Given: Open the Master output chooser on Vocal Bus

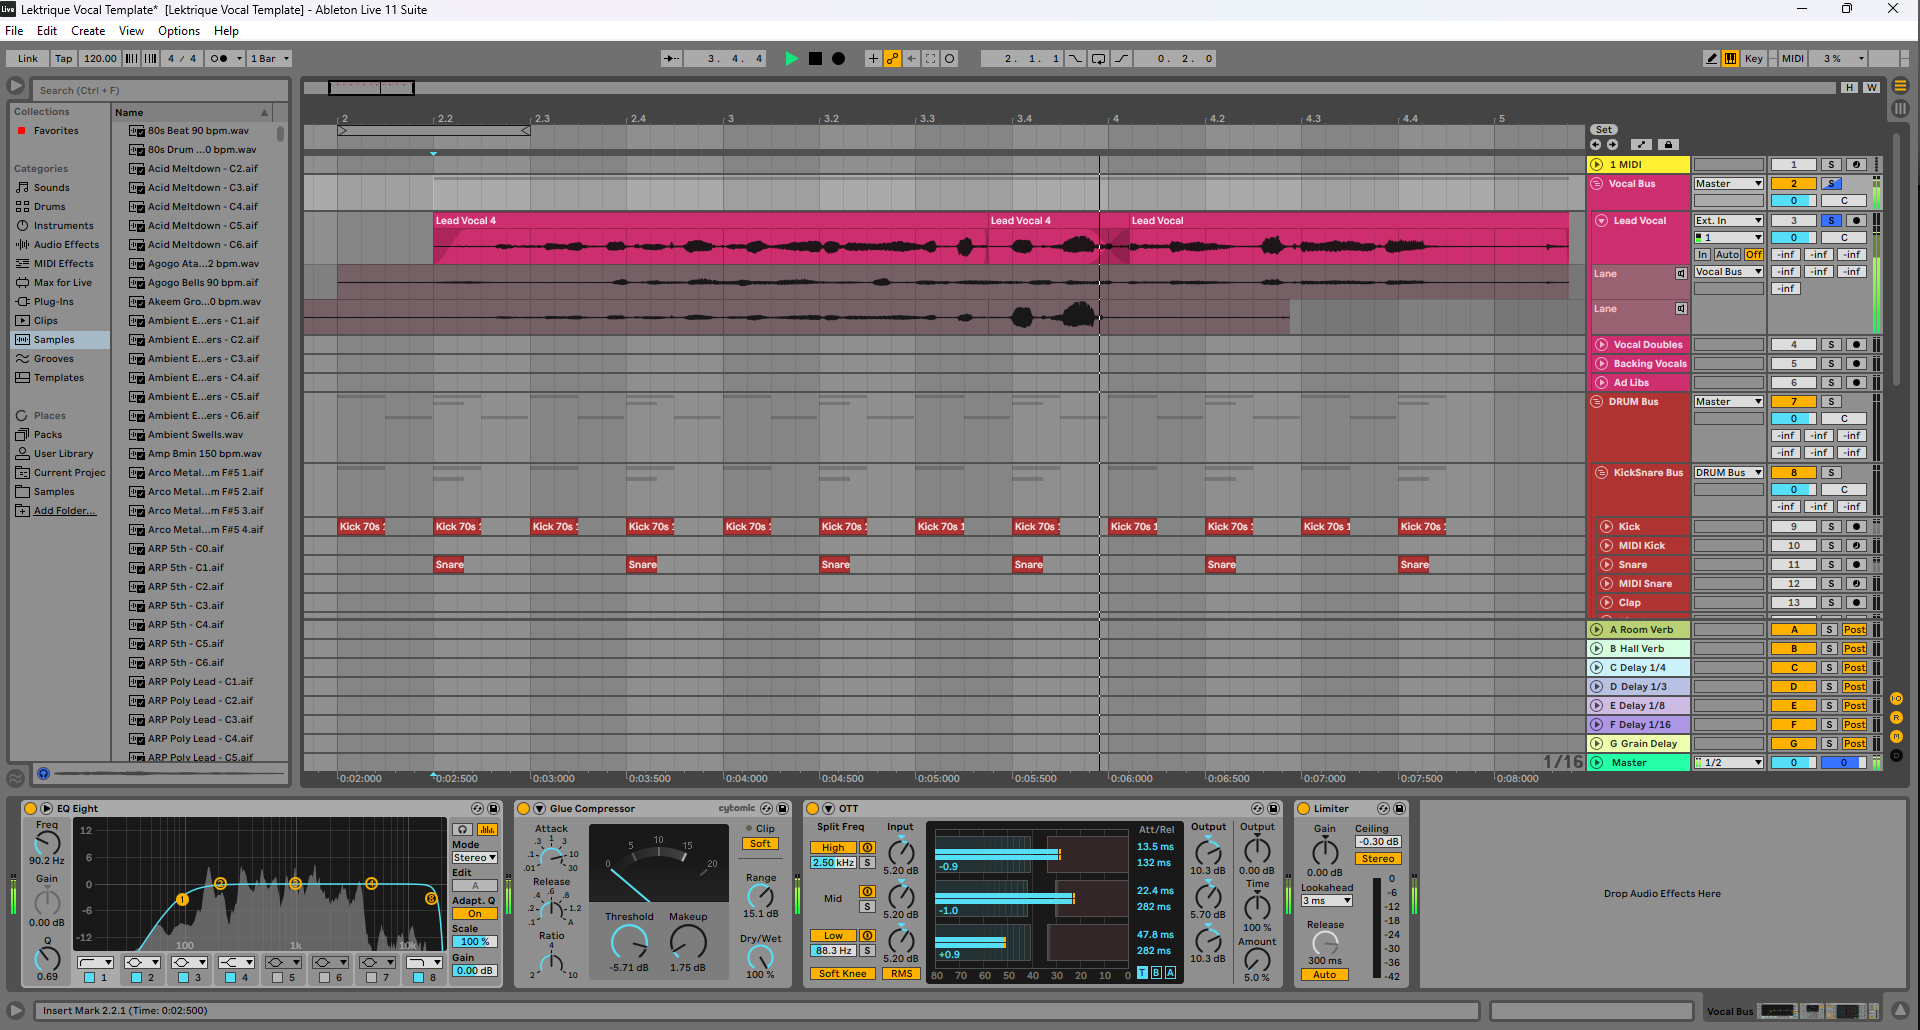Looking at the screenshot, I should (x=1728, y=183).
